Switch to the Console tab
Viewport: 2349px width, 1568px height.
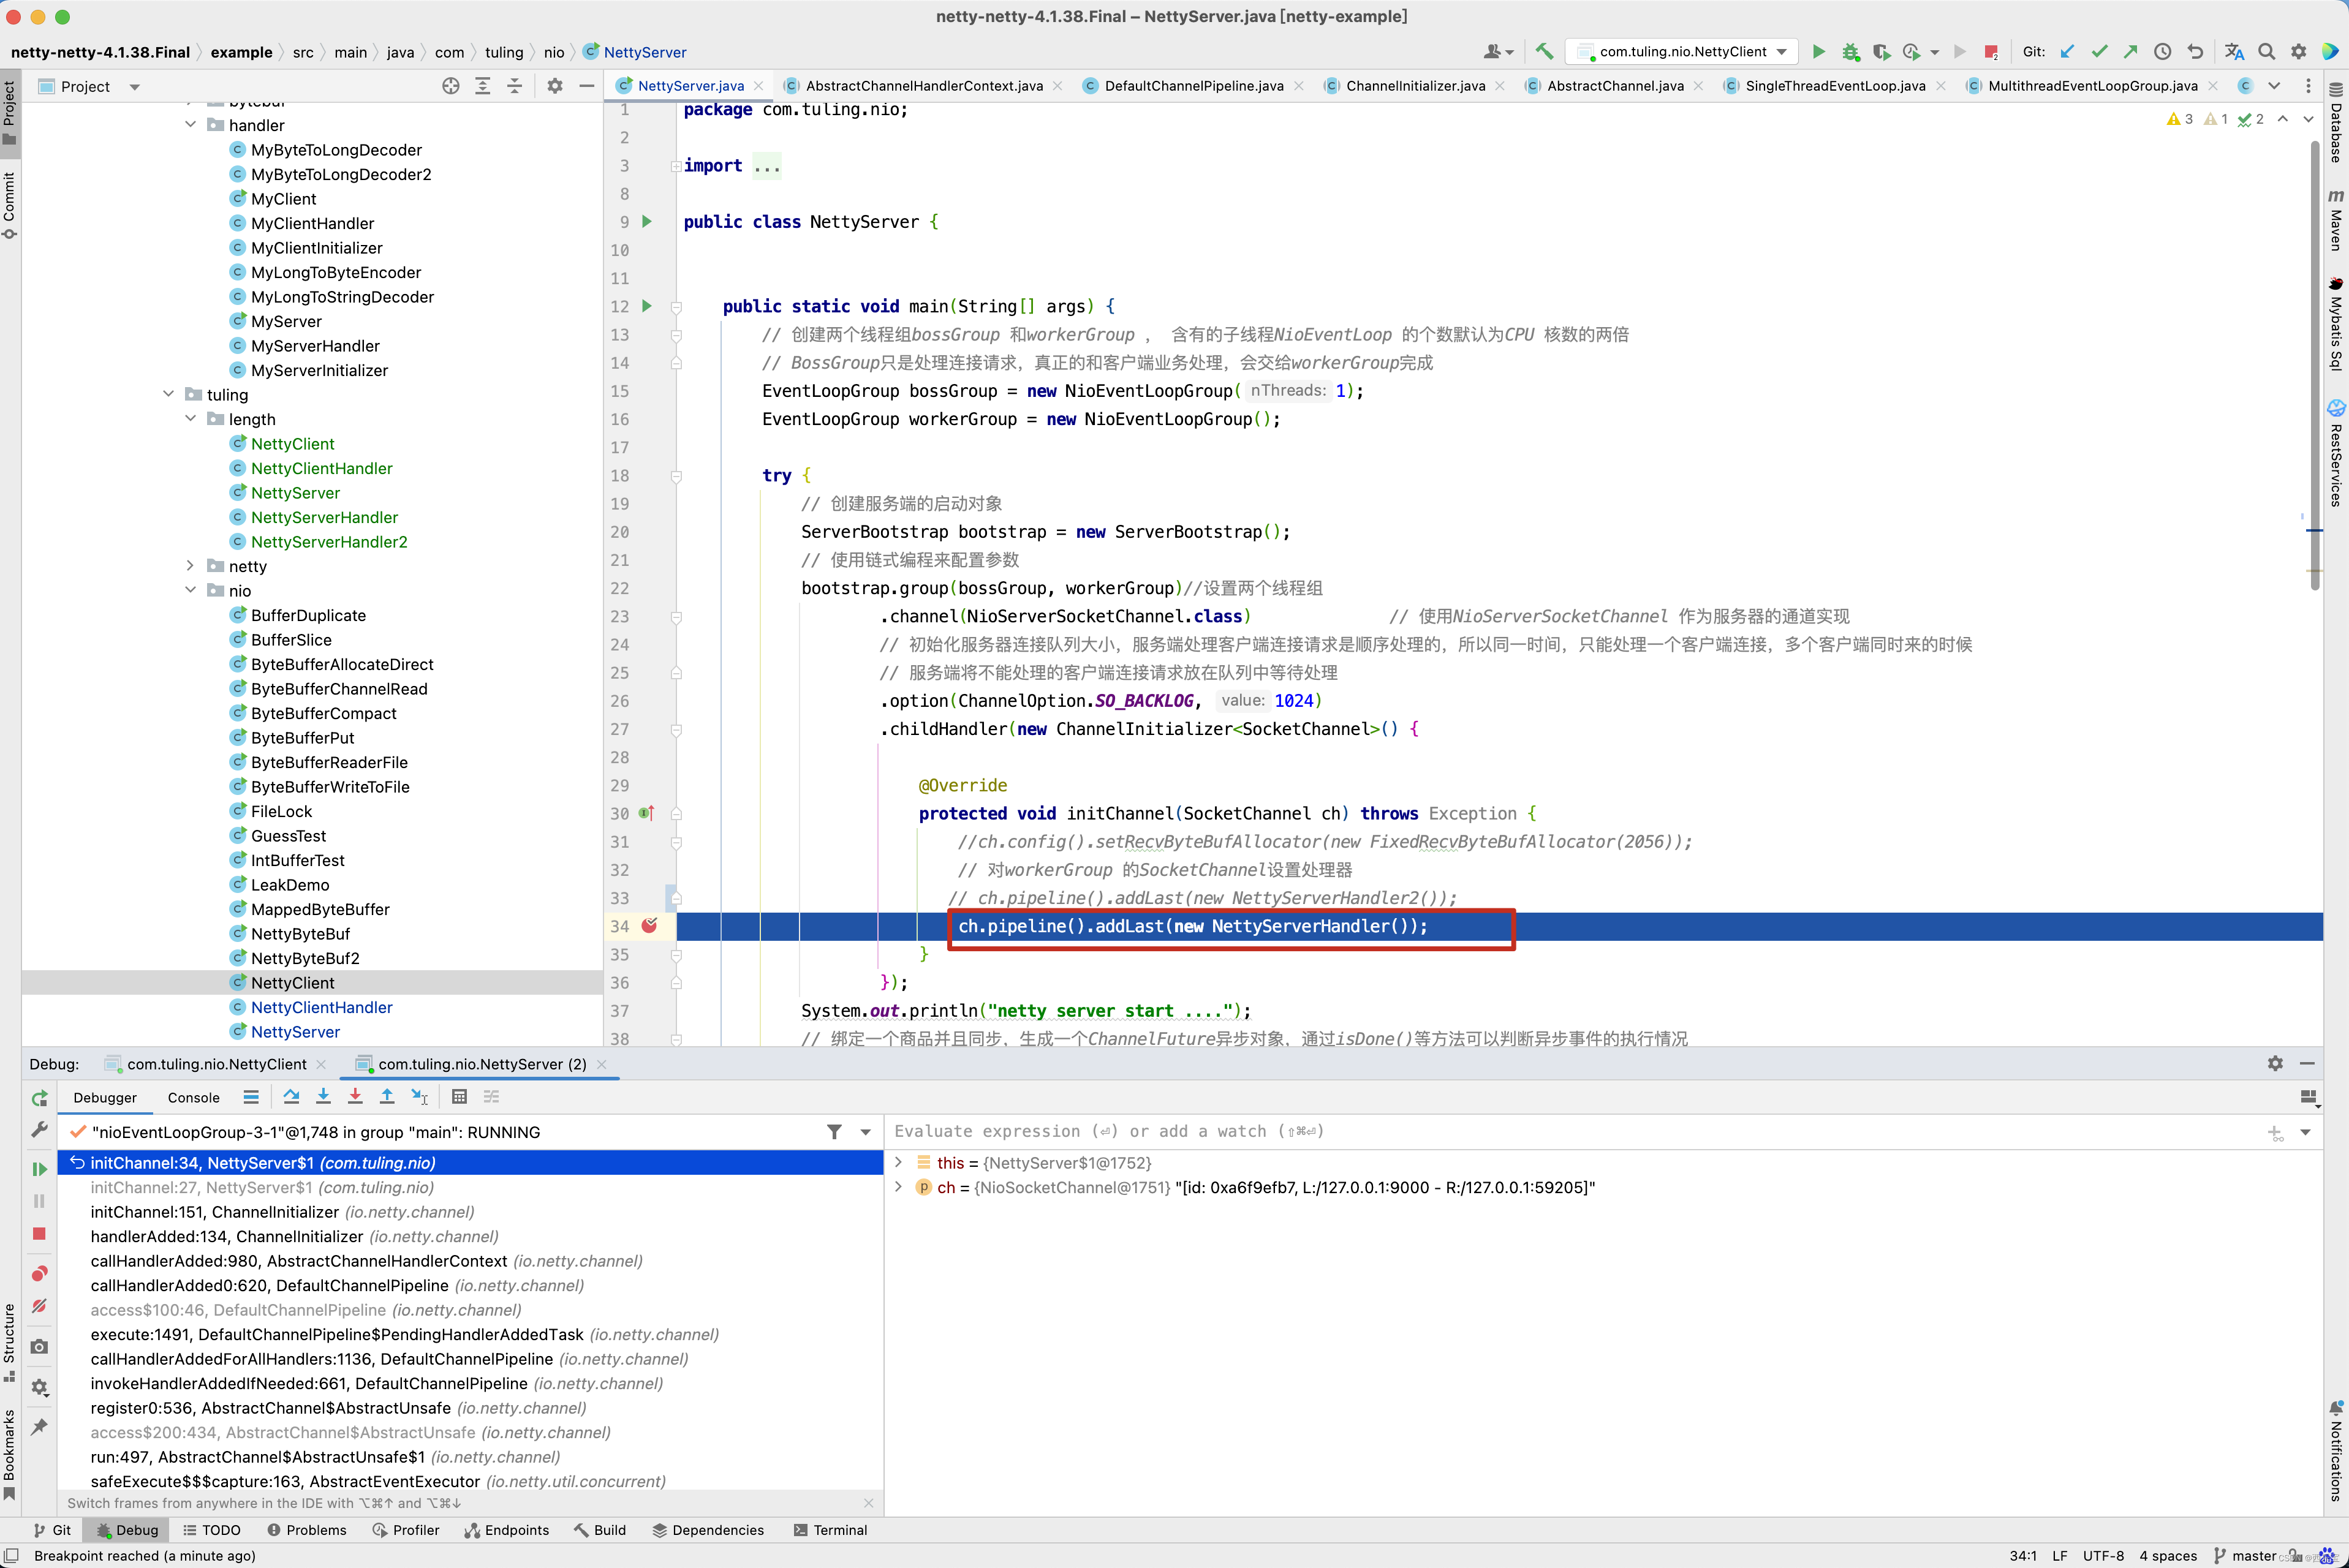coord(193,1097)
